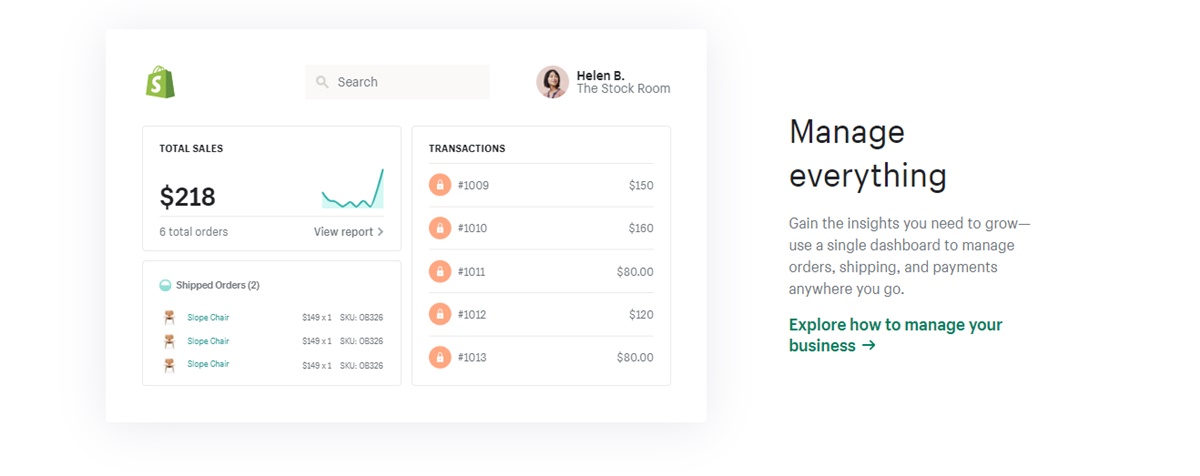The width and height of the screenshot is (1200, 476).
Task: Click Helen B. profile avatar
Action: [552, 82]
